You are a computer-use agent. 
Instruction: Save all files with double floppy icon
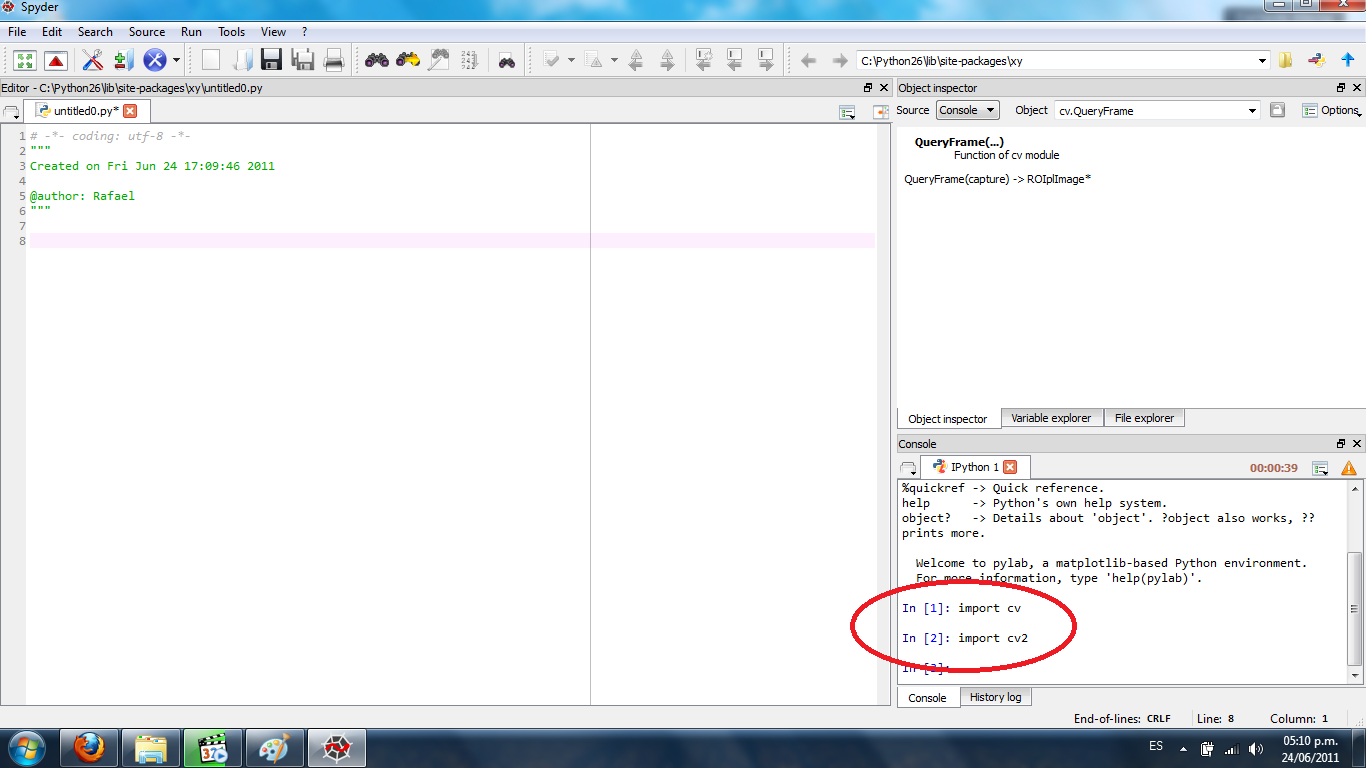tap(303, 60)
